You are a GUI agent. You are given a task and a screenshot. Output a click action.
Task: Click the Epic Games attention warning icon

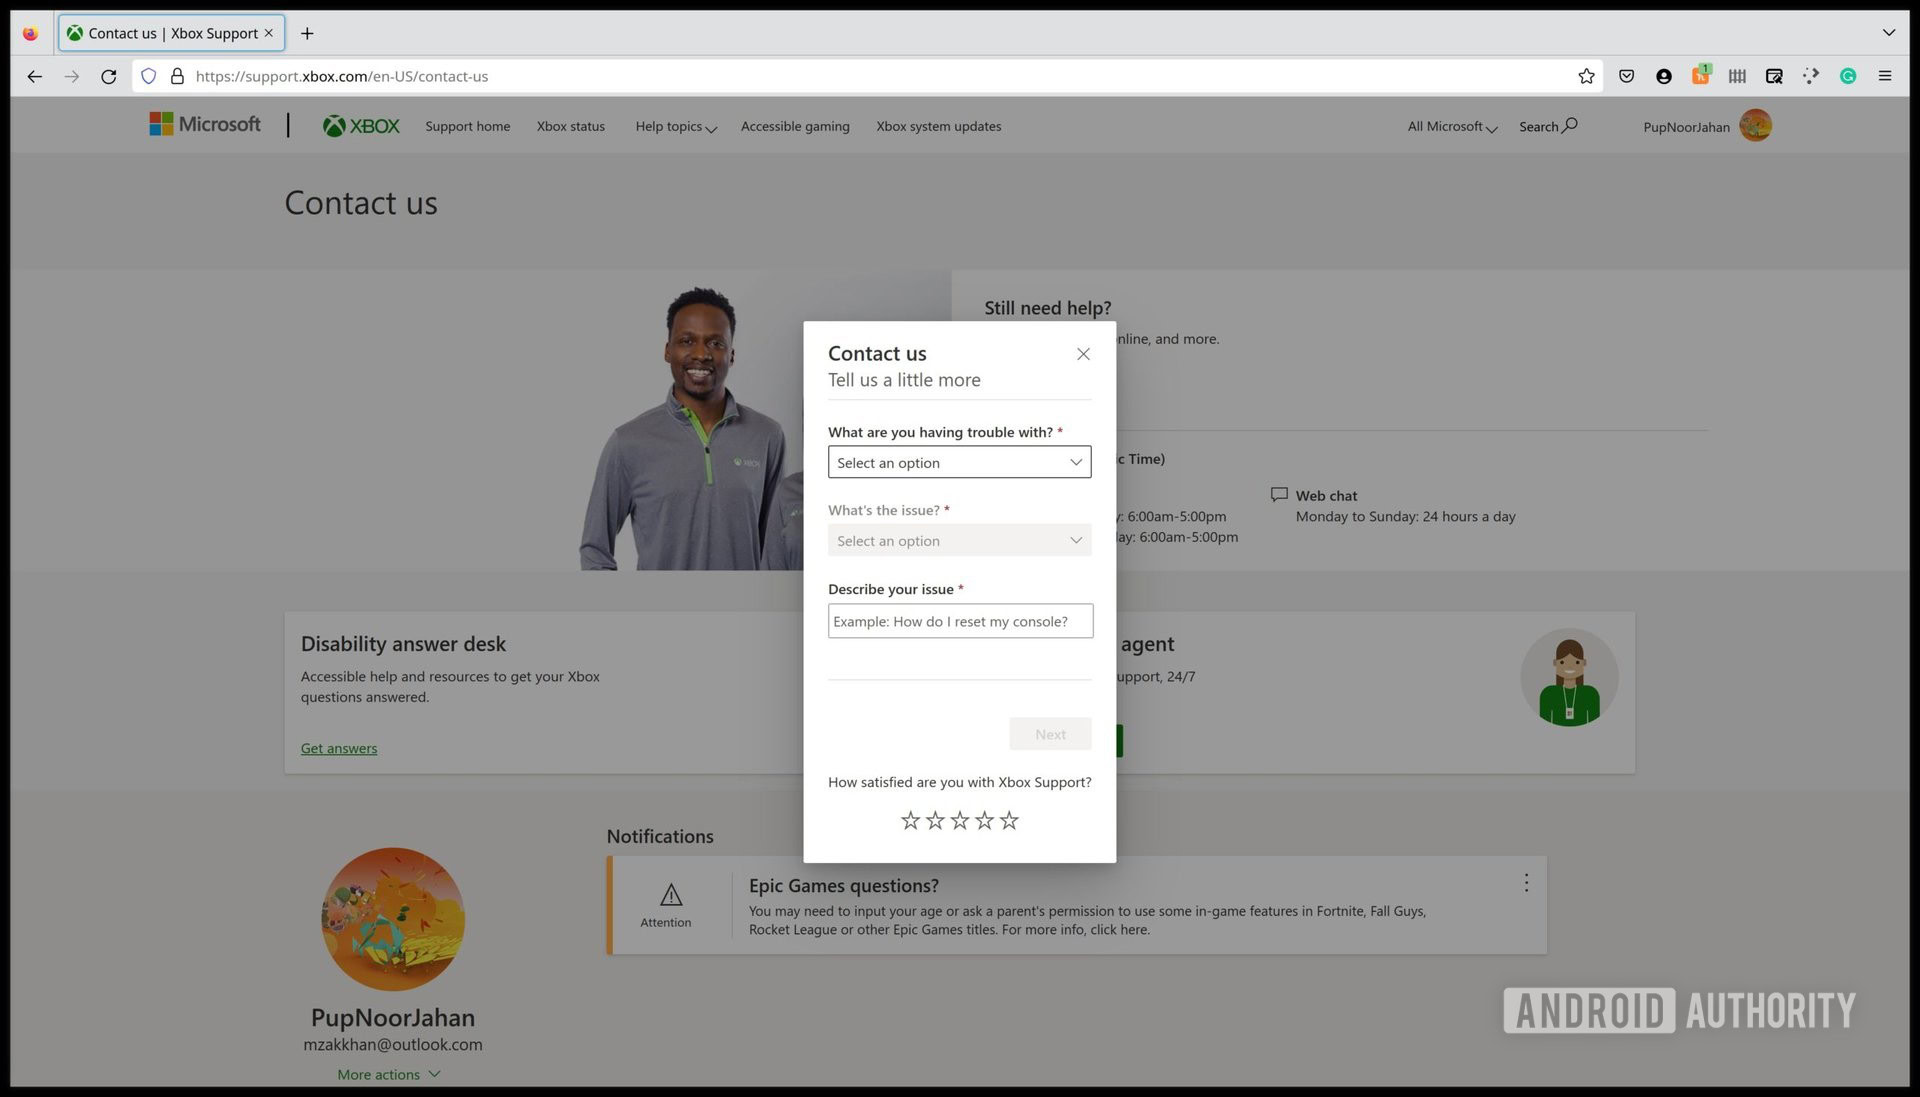pyautogui.click(x=667, y=894)
